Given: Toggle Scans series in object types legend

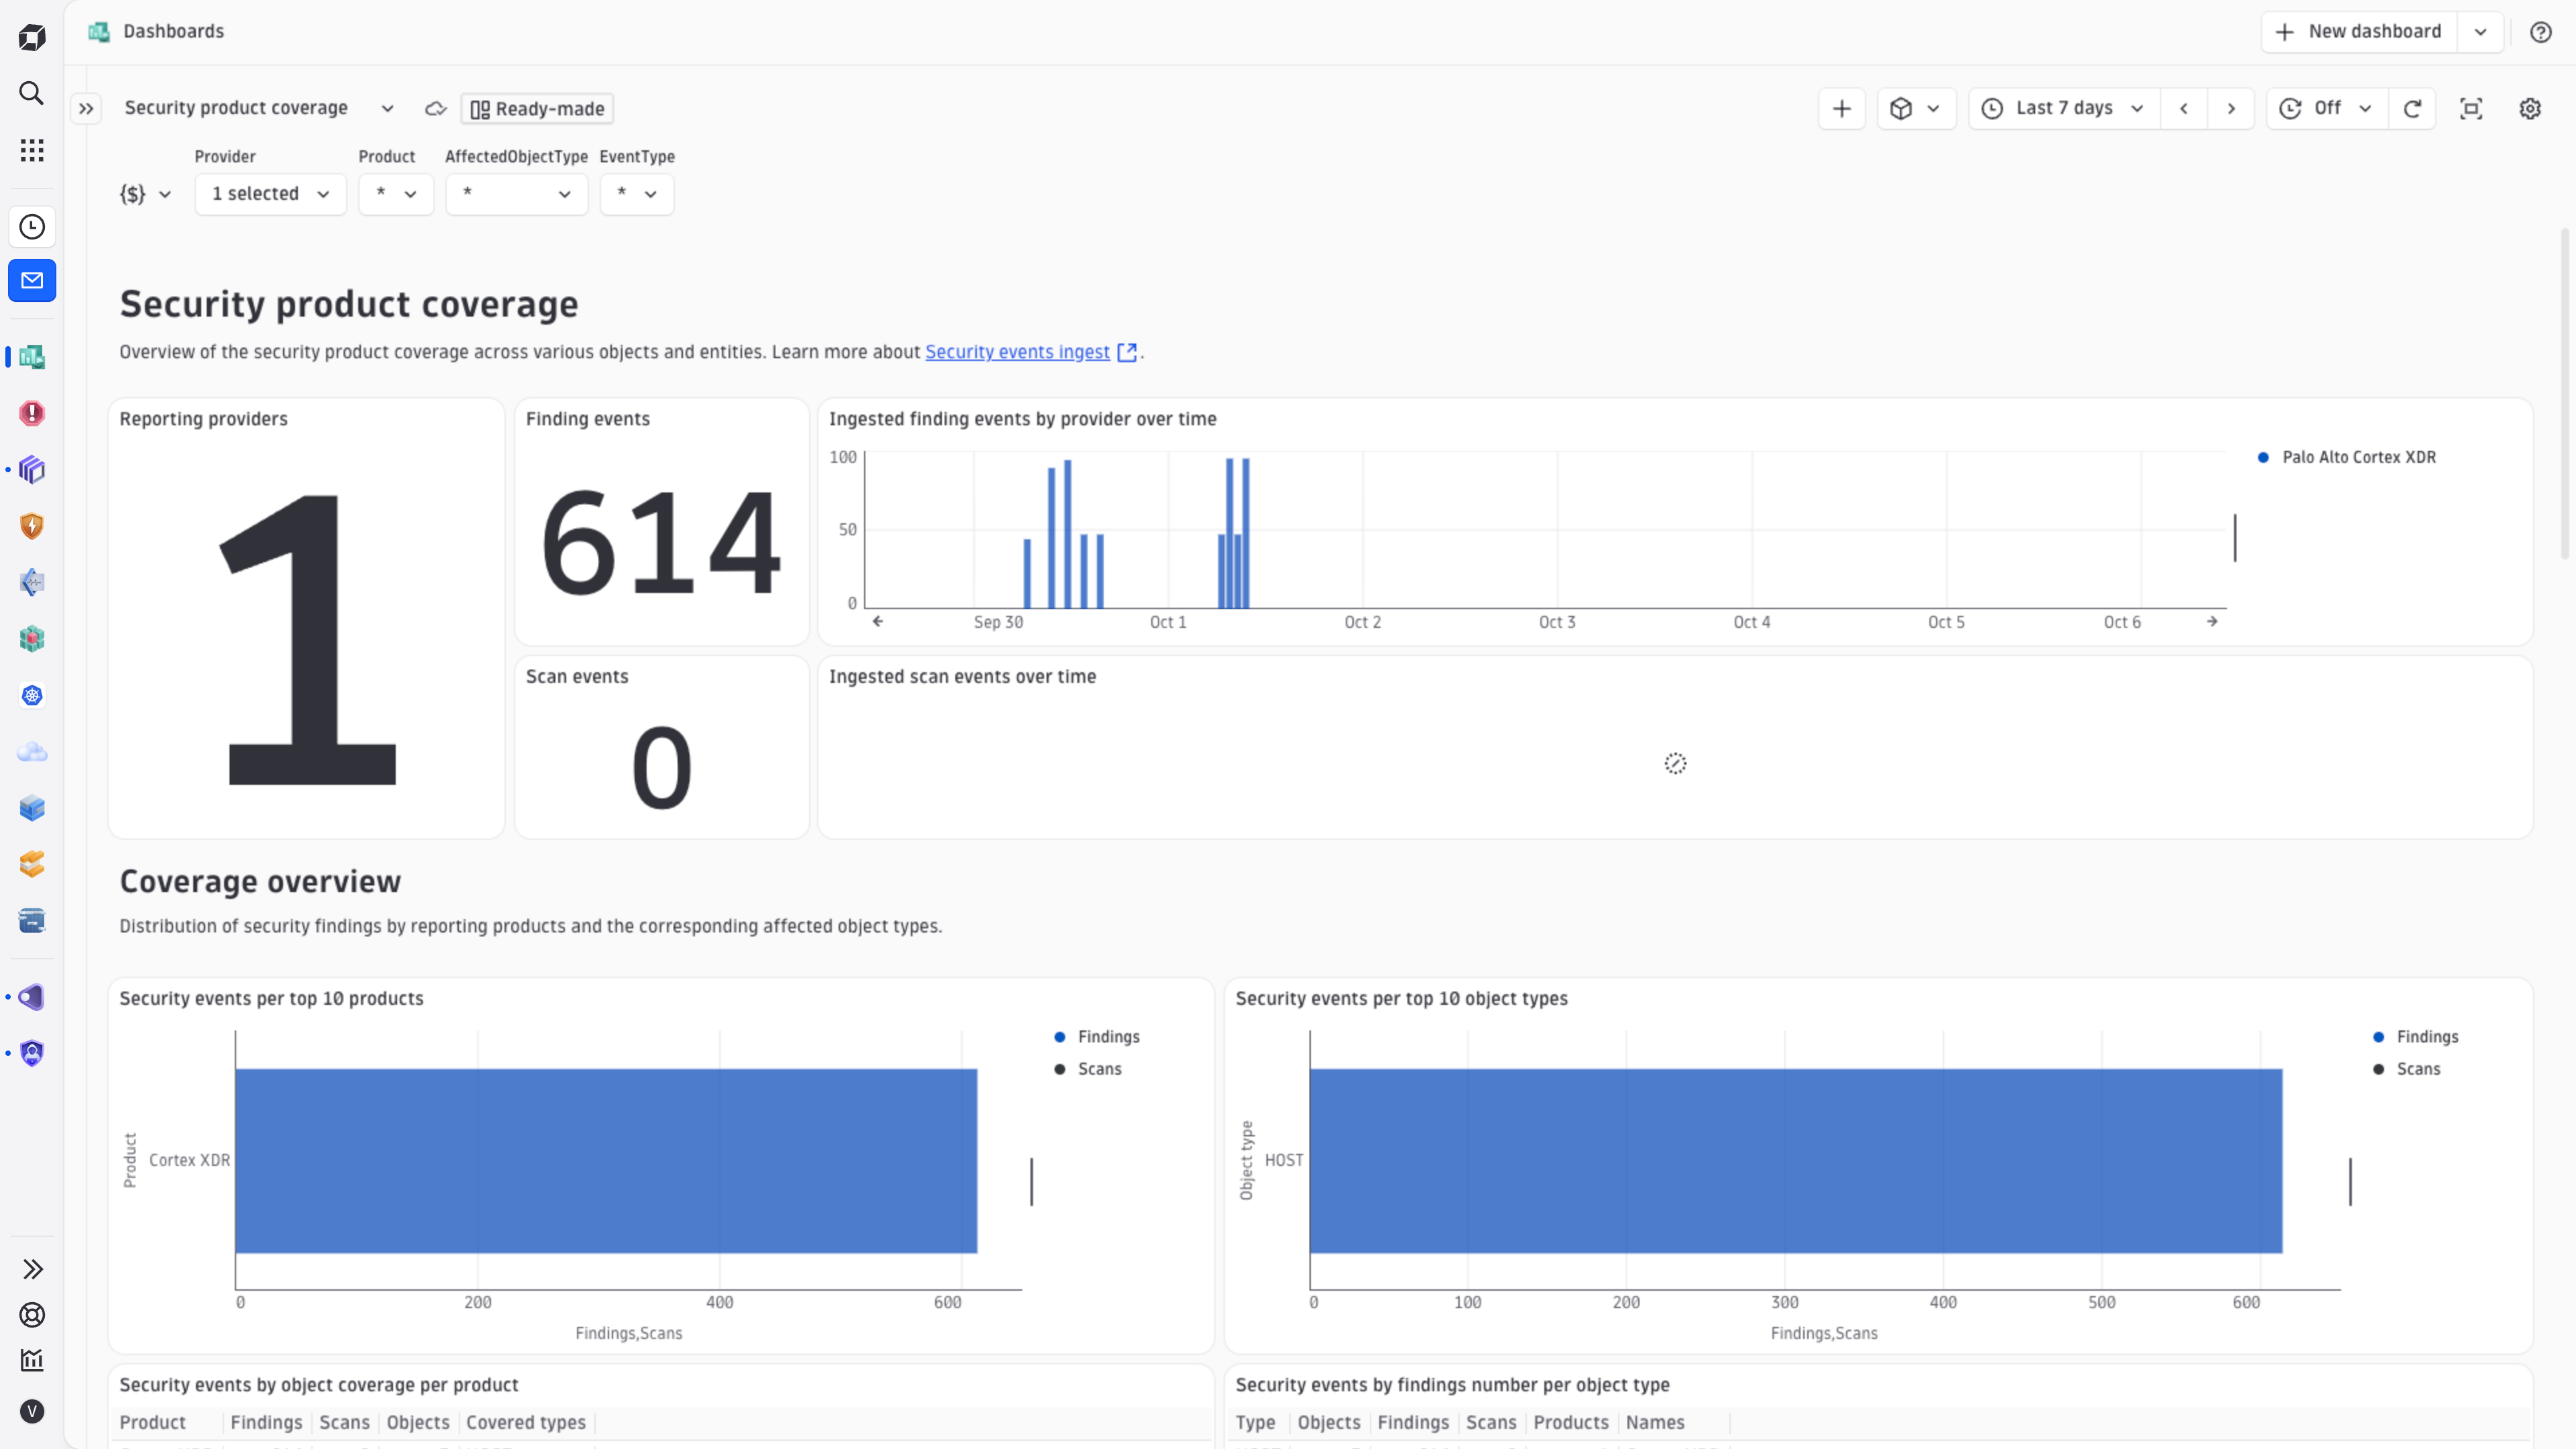Looking at the screenshot, I should 2407,1069.
